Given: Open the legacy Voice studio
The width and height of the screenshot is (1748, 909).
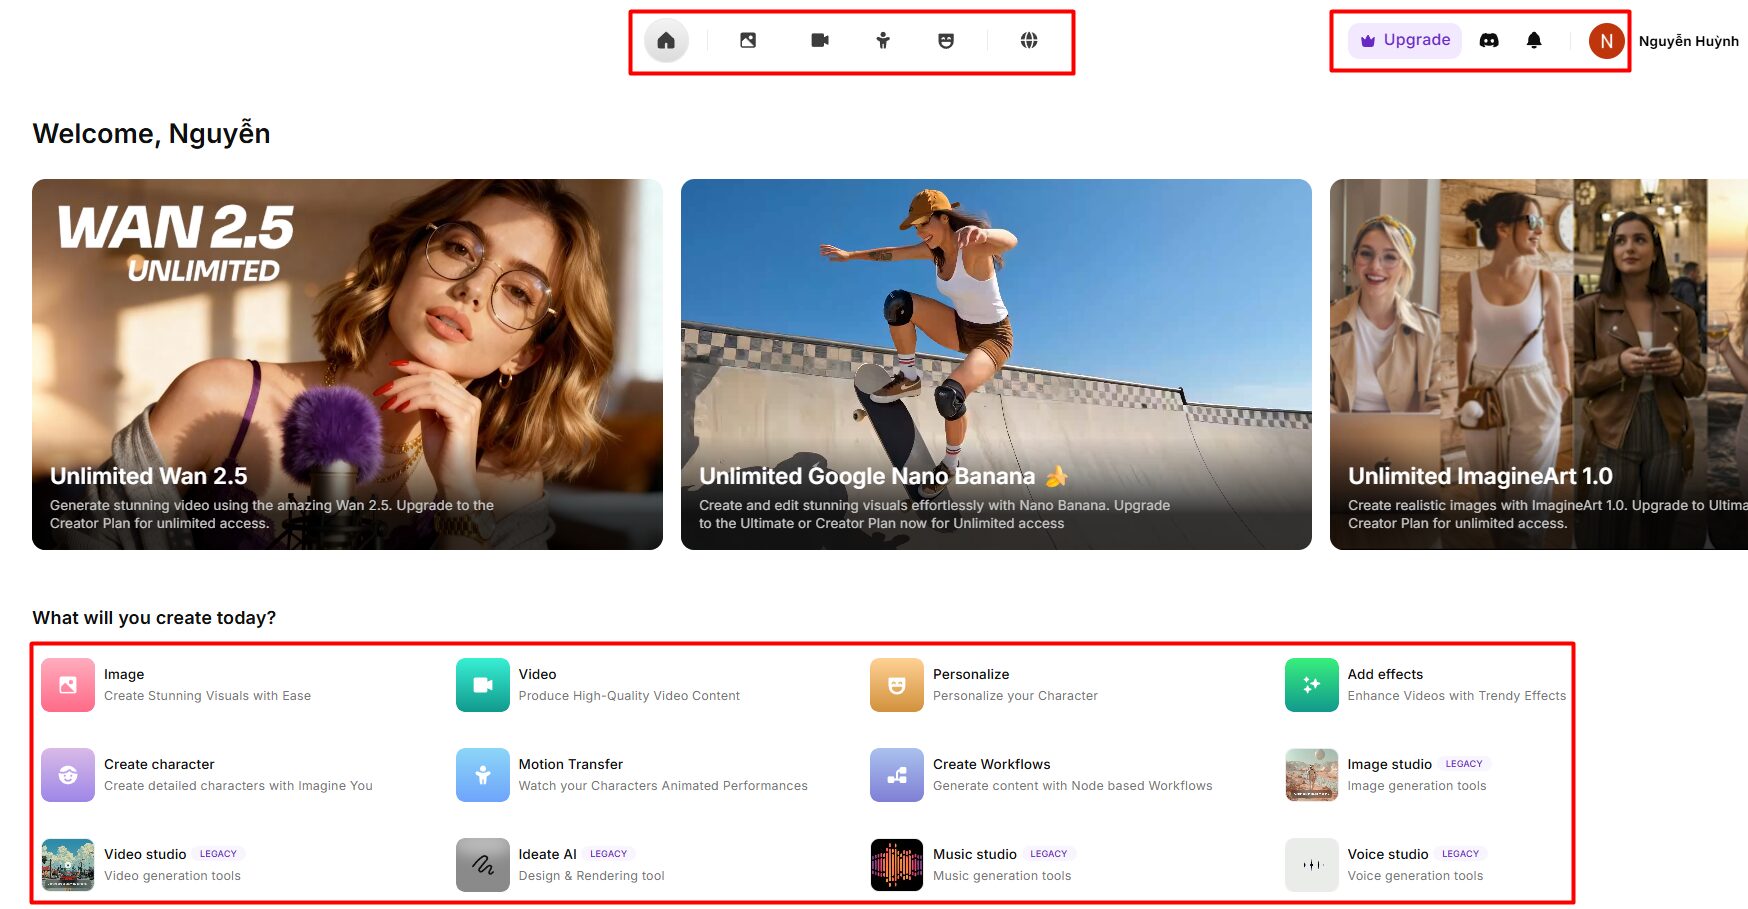Looking at the screenshot, I should tap(1387, 865).
